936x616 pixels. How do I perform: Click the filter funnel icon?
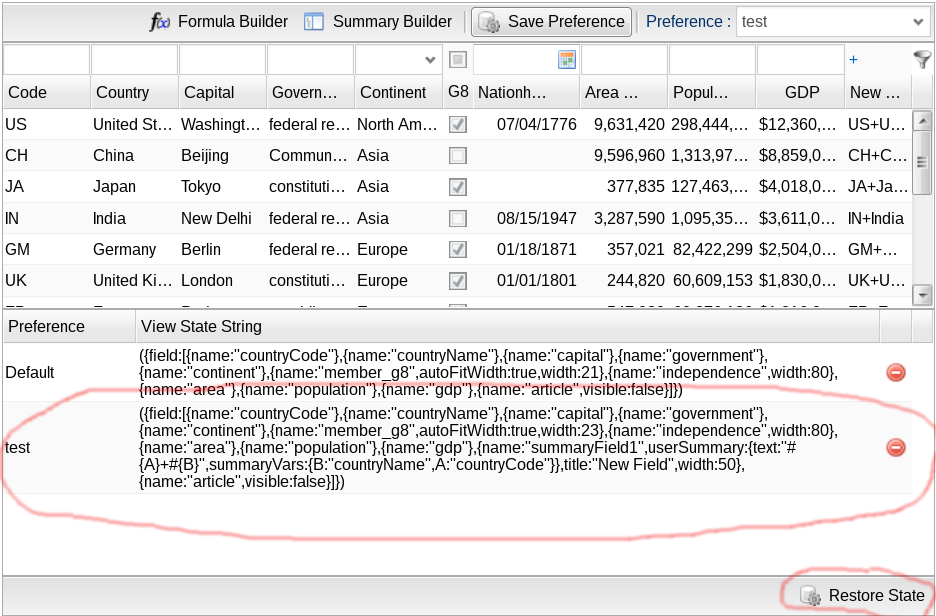(x=922, y=60)
